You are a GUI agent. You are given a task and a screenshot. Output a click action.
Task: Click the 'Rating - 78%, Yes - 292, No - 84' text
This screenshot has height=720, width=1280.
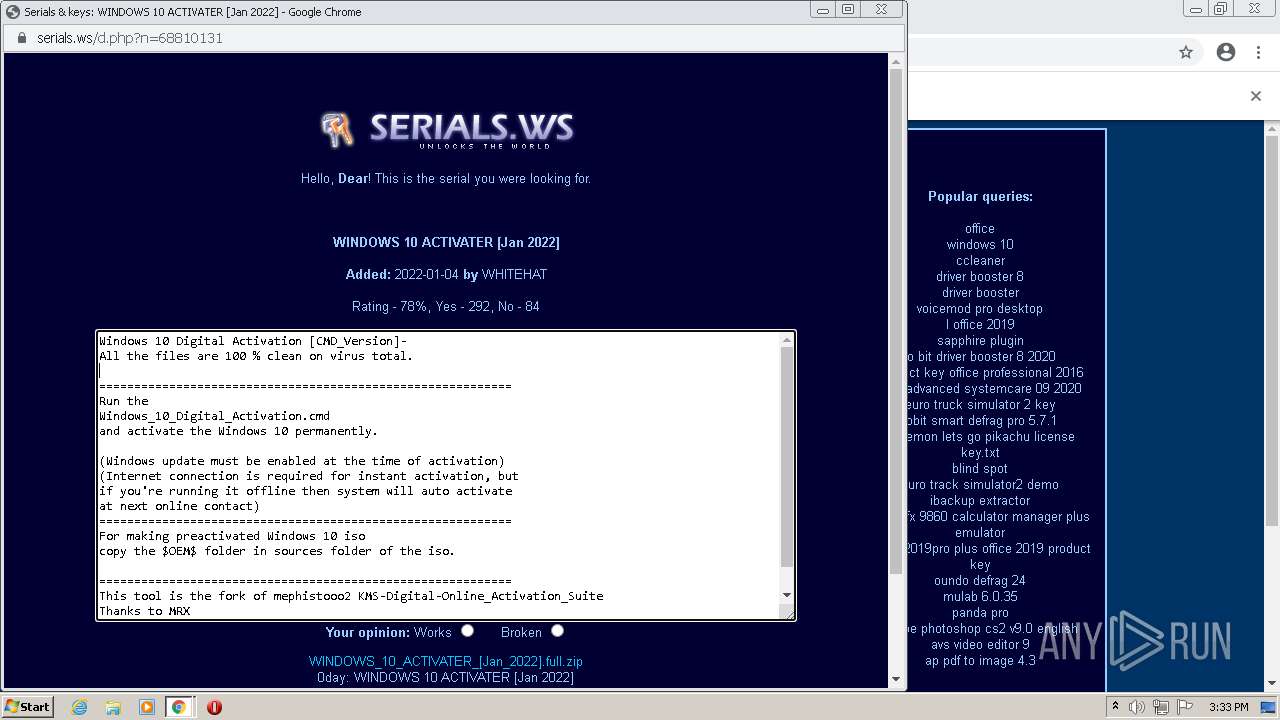click(x=446, y=306)
